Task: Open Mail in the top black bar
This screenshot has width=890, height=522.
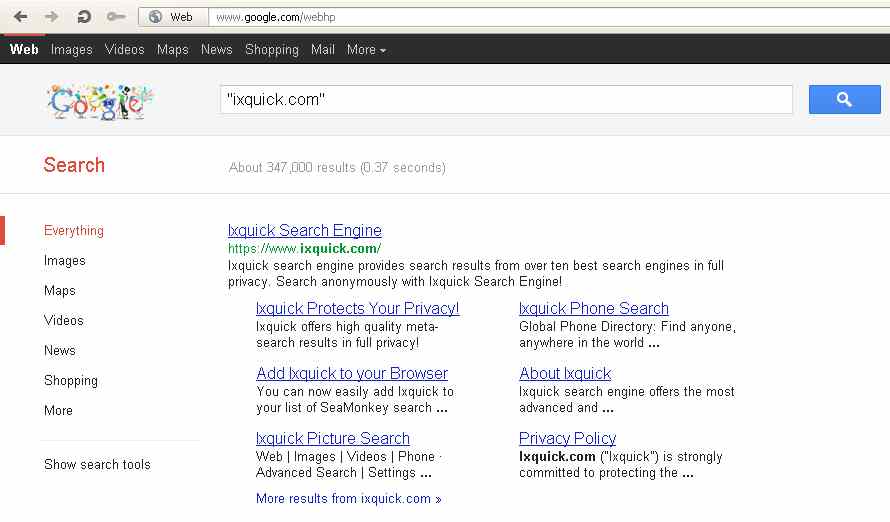Action: pos(322,49)
